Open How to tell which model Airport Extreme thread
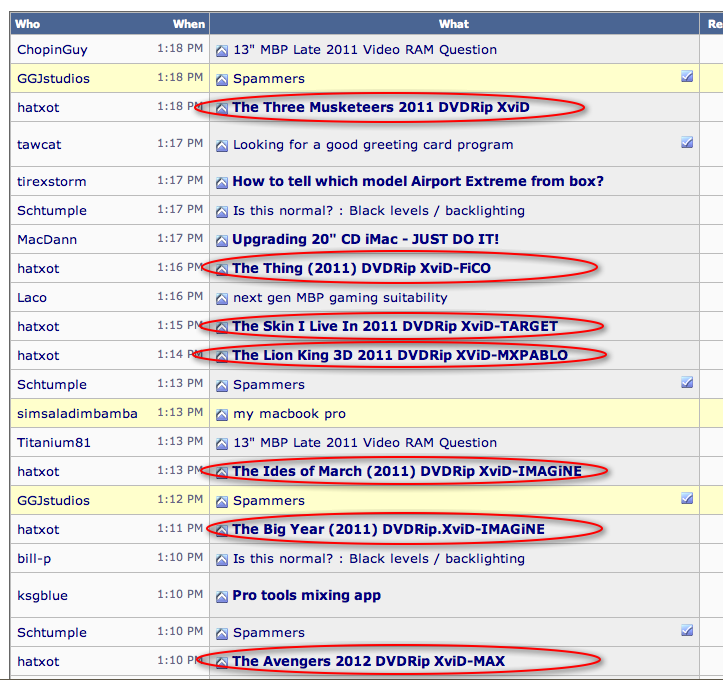The image size is (723, 680). click(x=418, y=181)
